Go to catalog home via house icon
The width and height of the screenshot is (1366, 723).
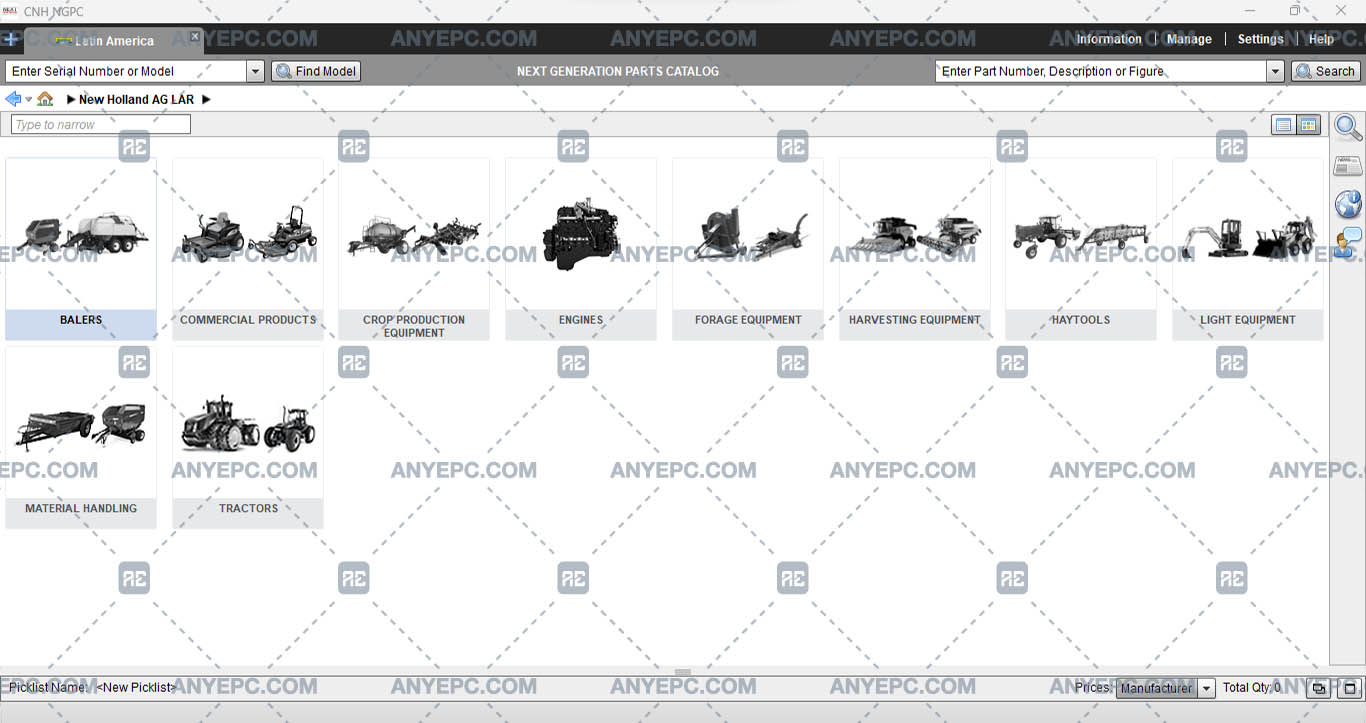pyautogui.click(x=45, y=99)
